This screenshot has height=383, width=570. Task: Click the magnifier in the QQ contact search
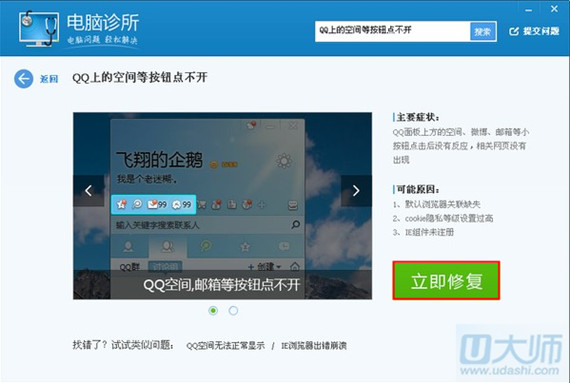296,225
